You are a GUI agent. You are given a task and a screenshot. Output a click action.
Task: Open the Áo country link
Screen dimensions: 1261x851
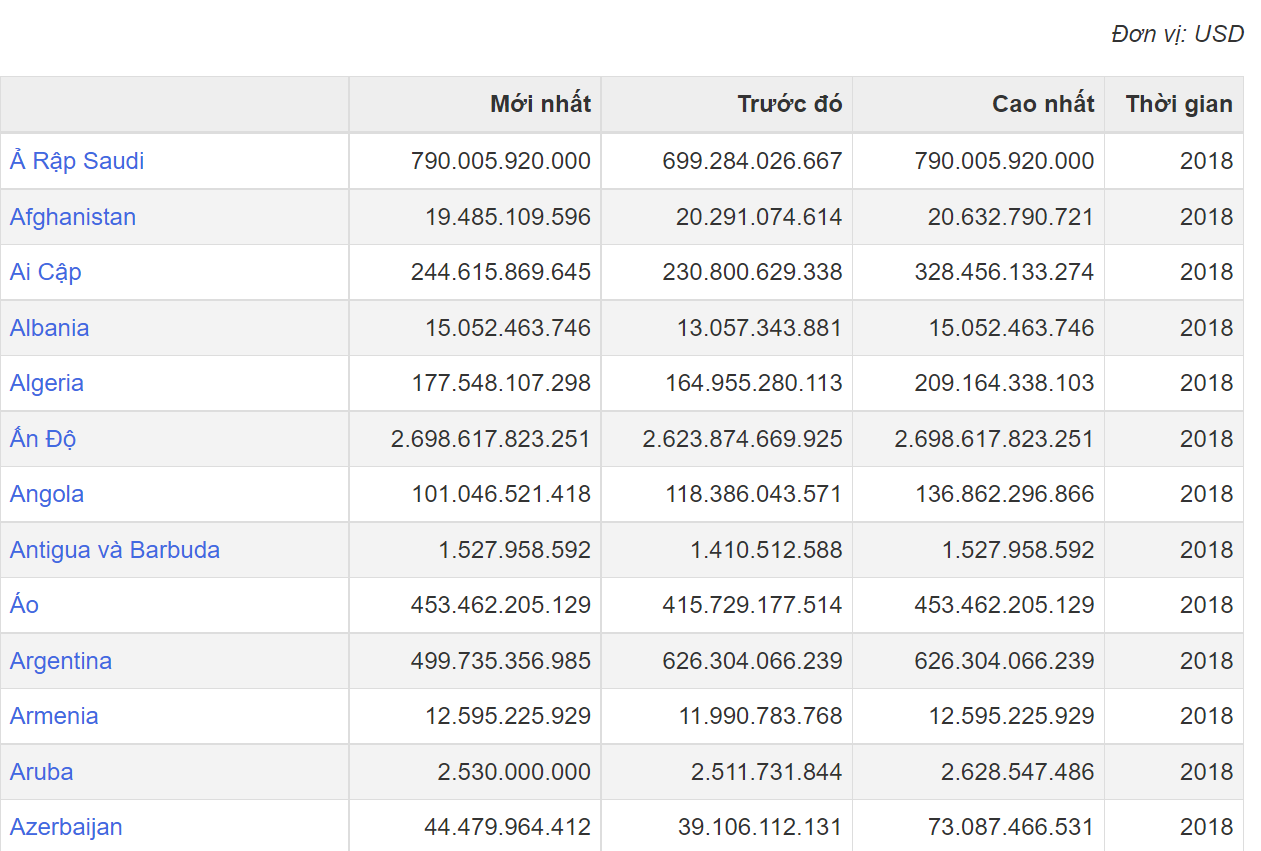click(x=25, y=604)
